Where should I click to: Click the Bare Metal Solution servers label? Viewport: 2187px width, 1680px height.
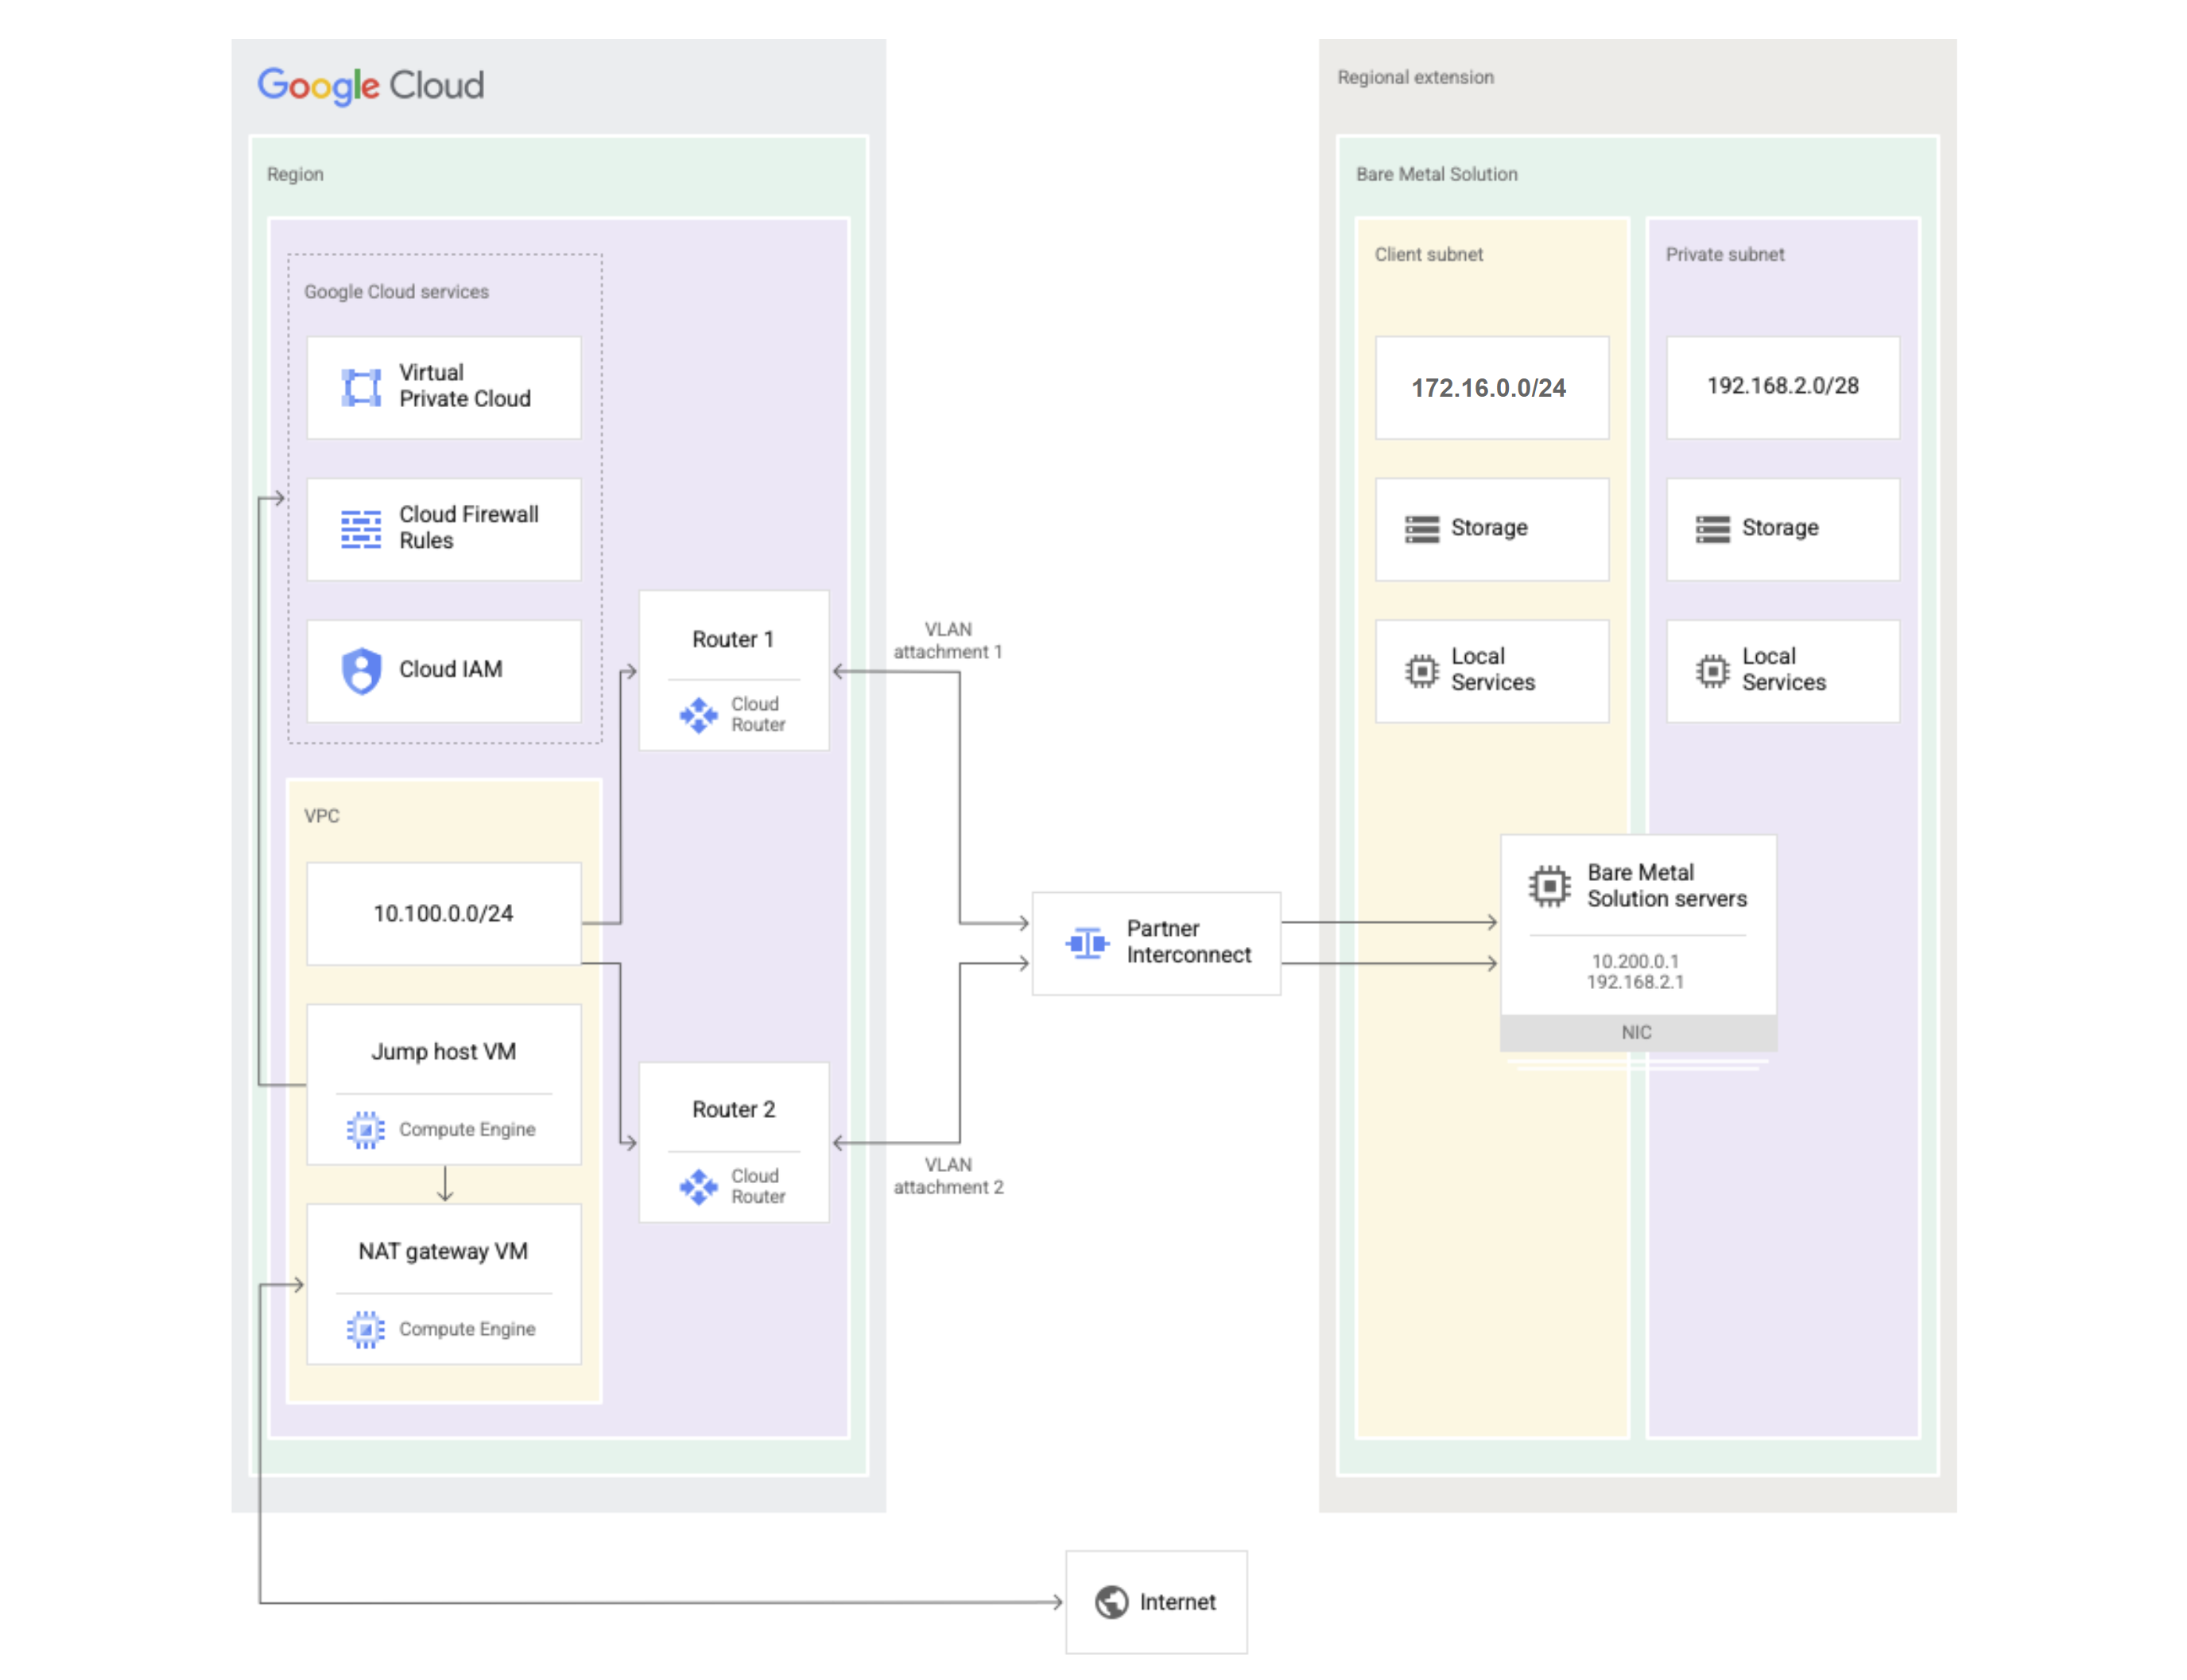coord(1666,886)
